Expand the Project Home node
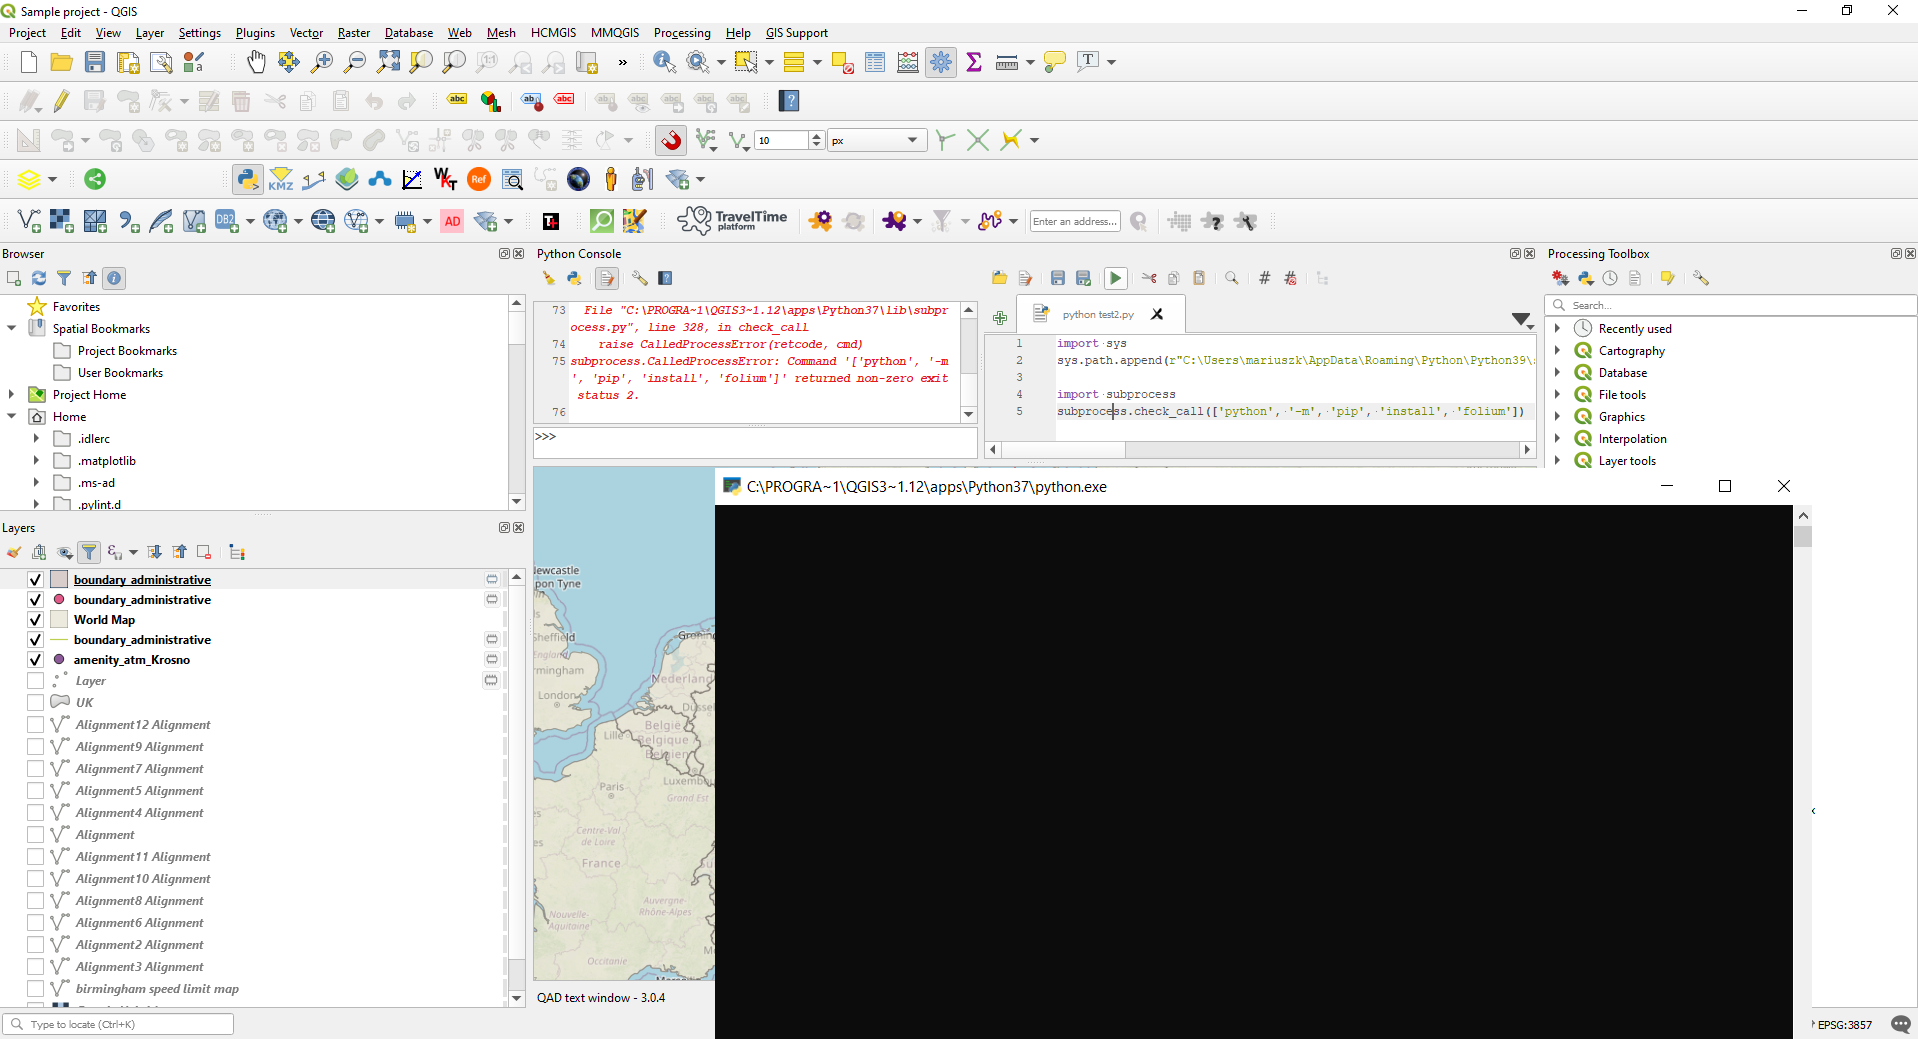The width and height of the screenshot is (1918, 1039). click(x=12, y=394)
